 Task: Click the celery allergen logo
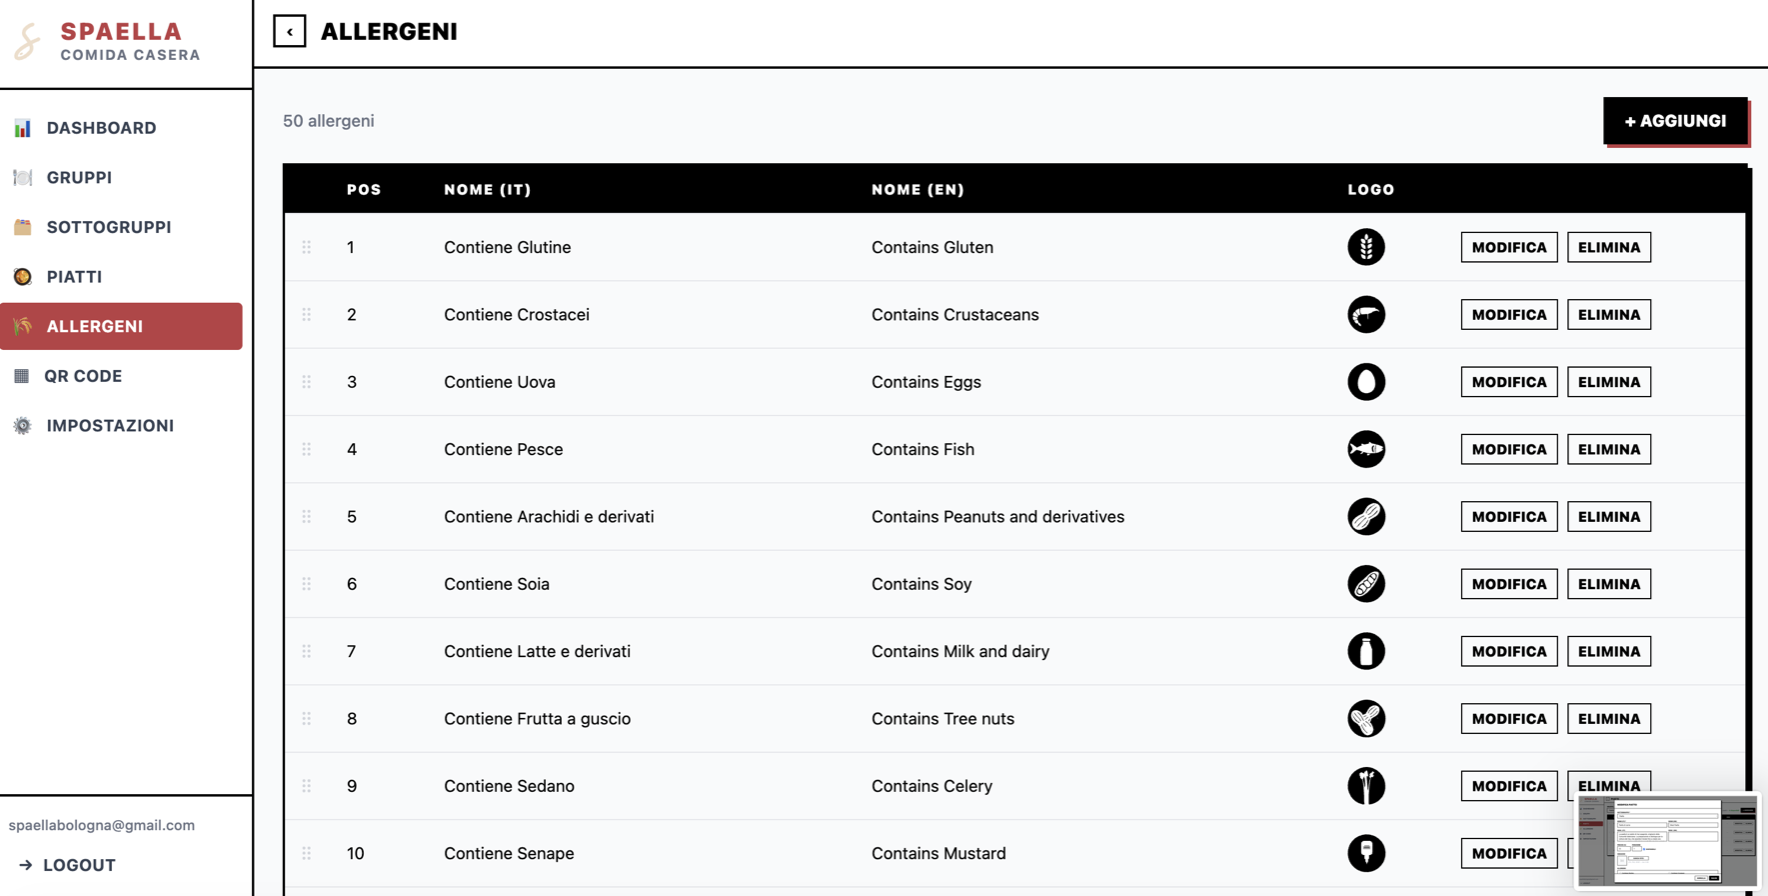(1366, 786)
